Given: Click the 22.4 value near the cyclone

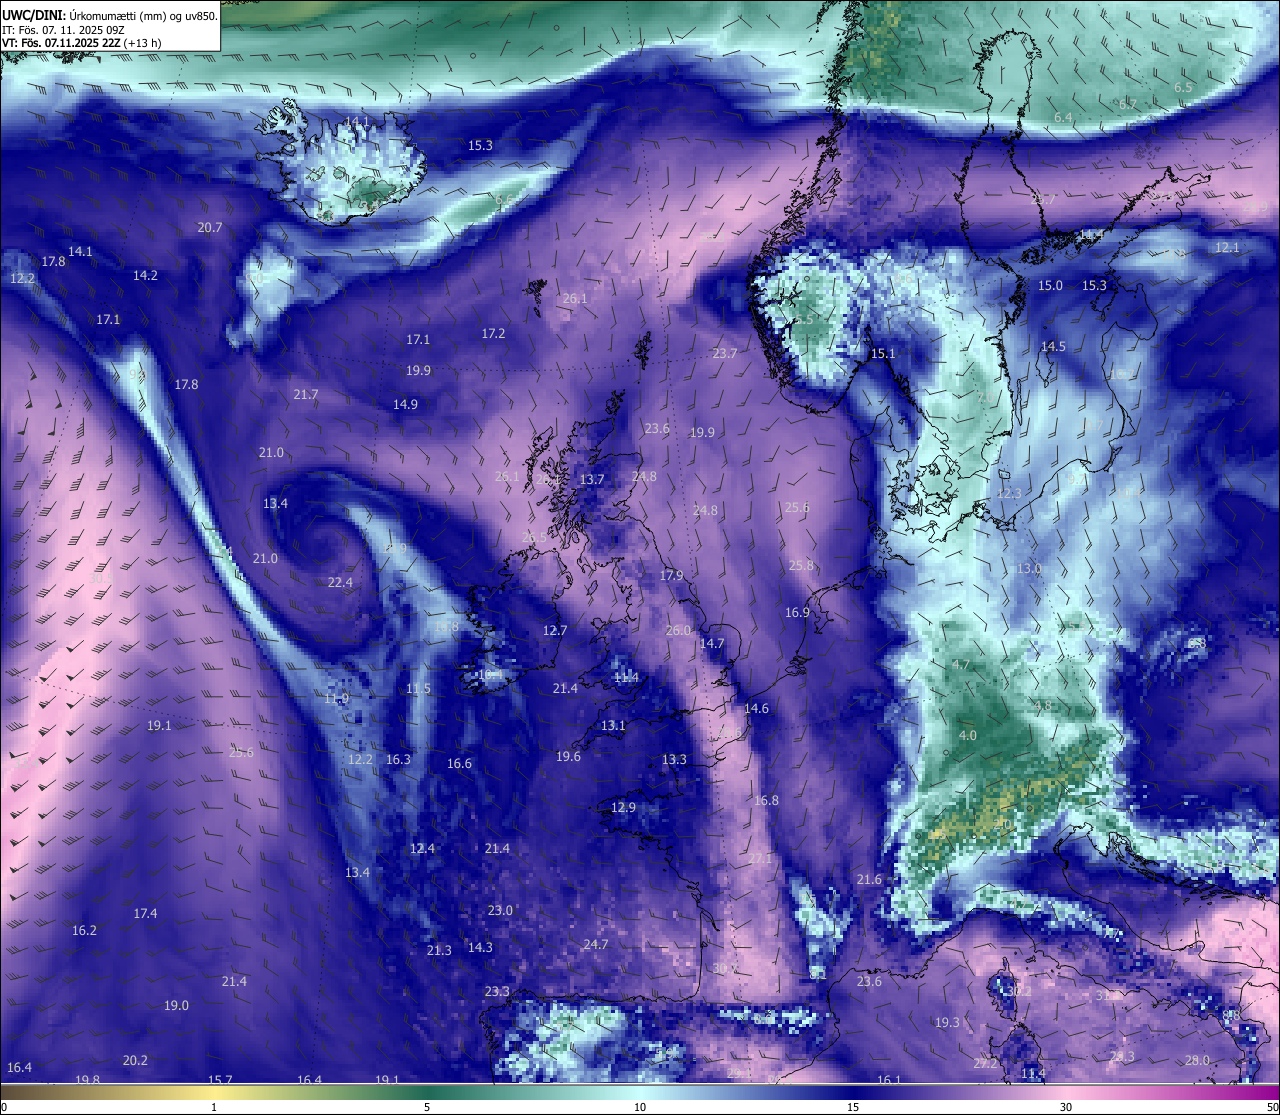Looking at the screenshot, I should (x=340, y=583).
